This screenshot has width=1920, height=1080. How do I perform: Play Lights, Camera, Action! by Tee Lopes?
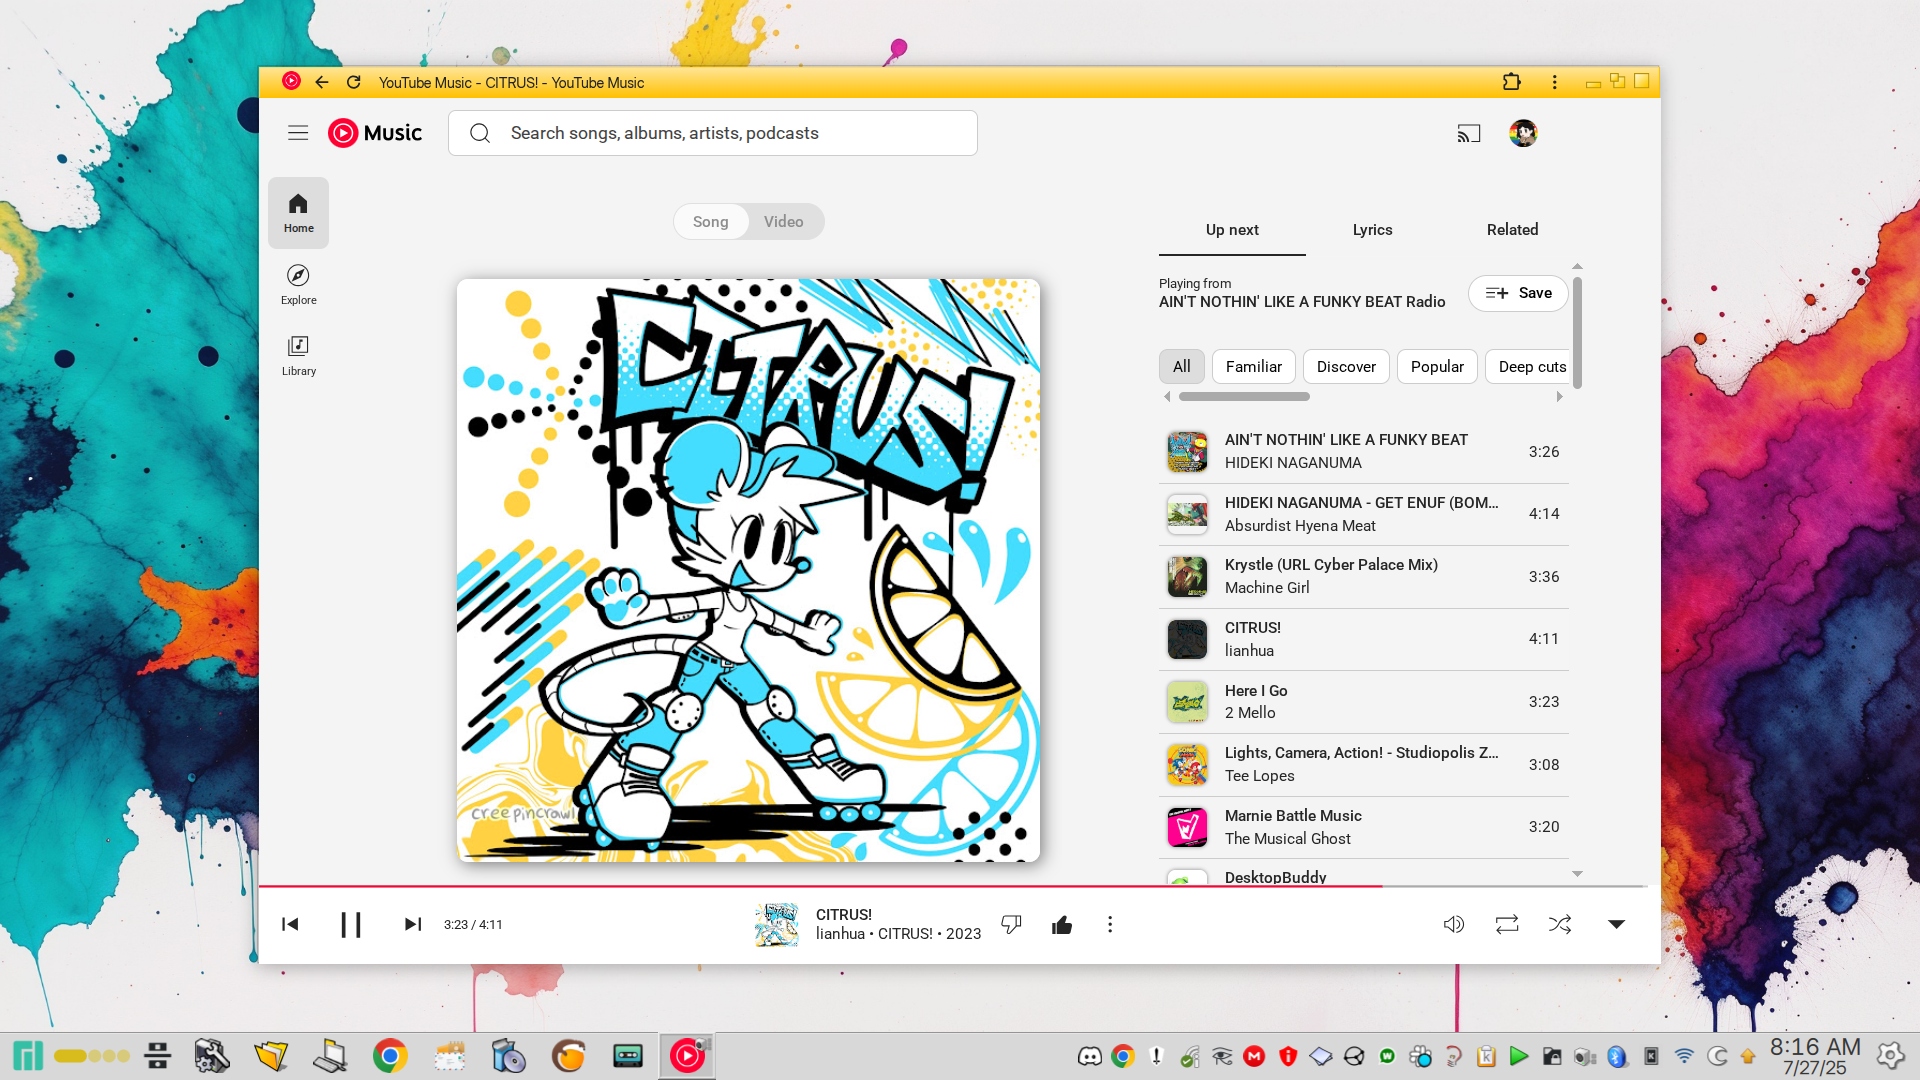[1363, 765]
